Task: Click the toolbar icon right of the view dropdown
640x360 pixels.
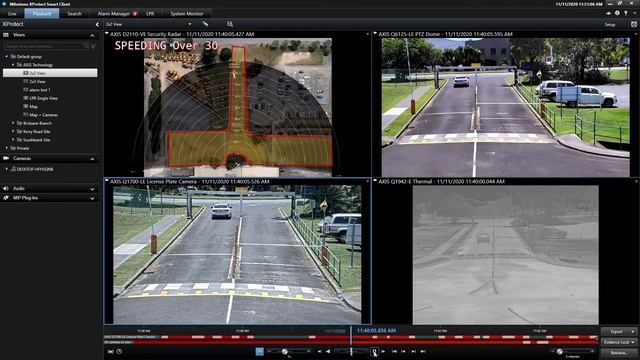Action: [x=205, y=24]
